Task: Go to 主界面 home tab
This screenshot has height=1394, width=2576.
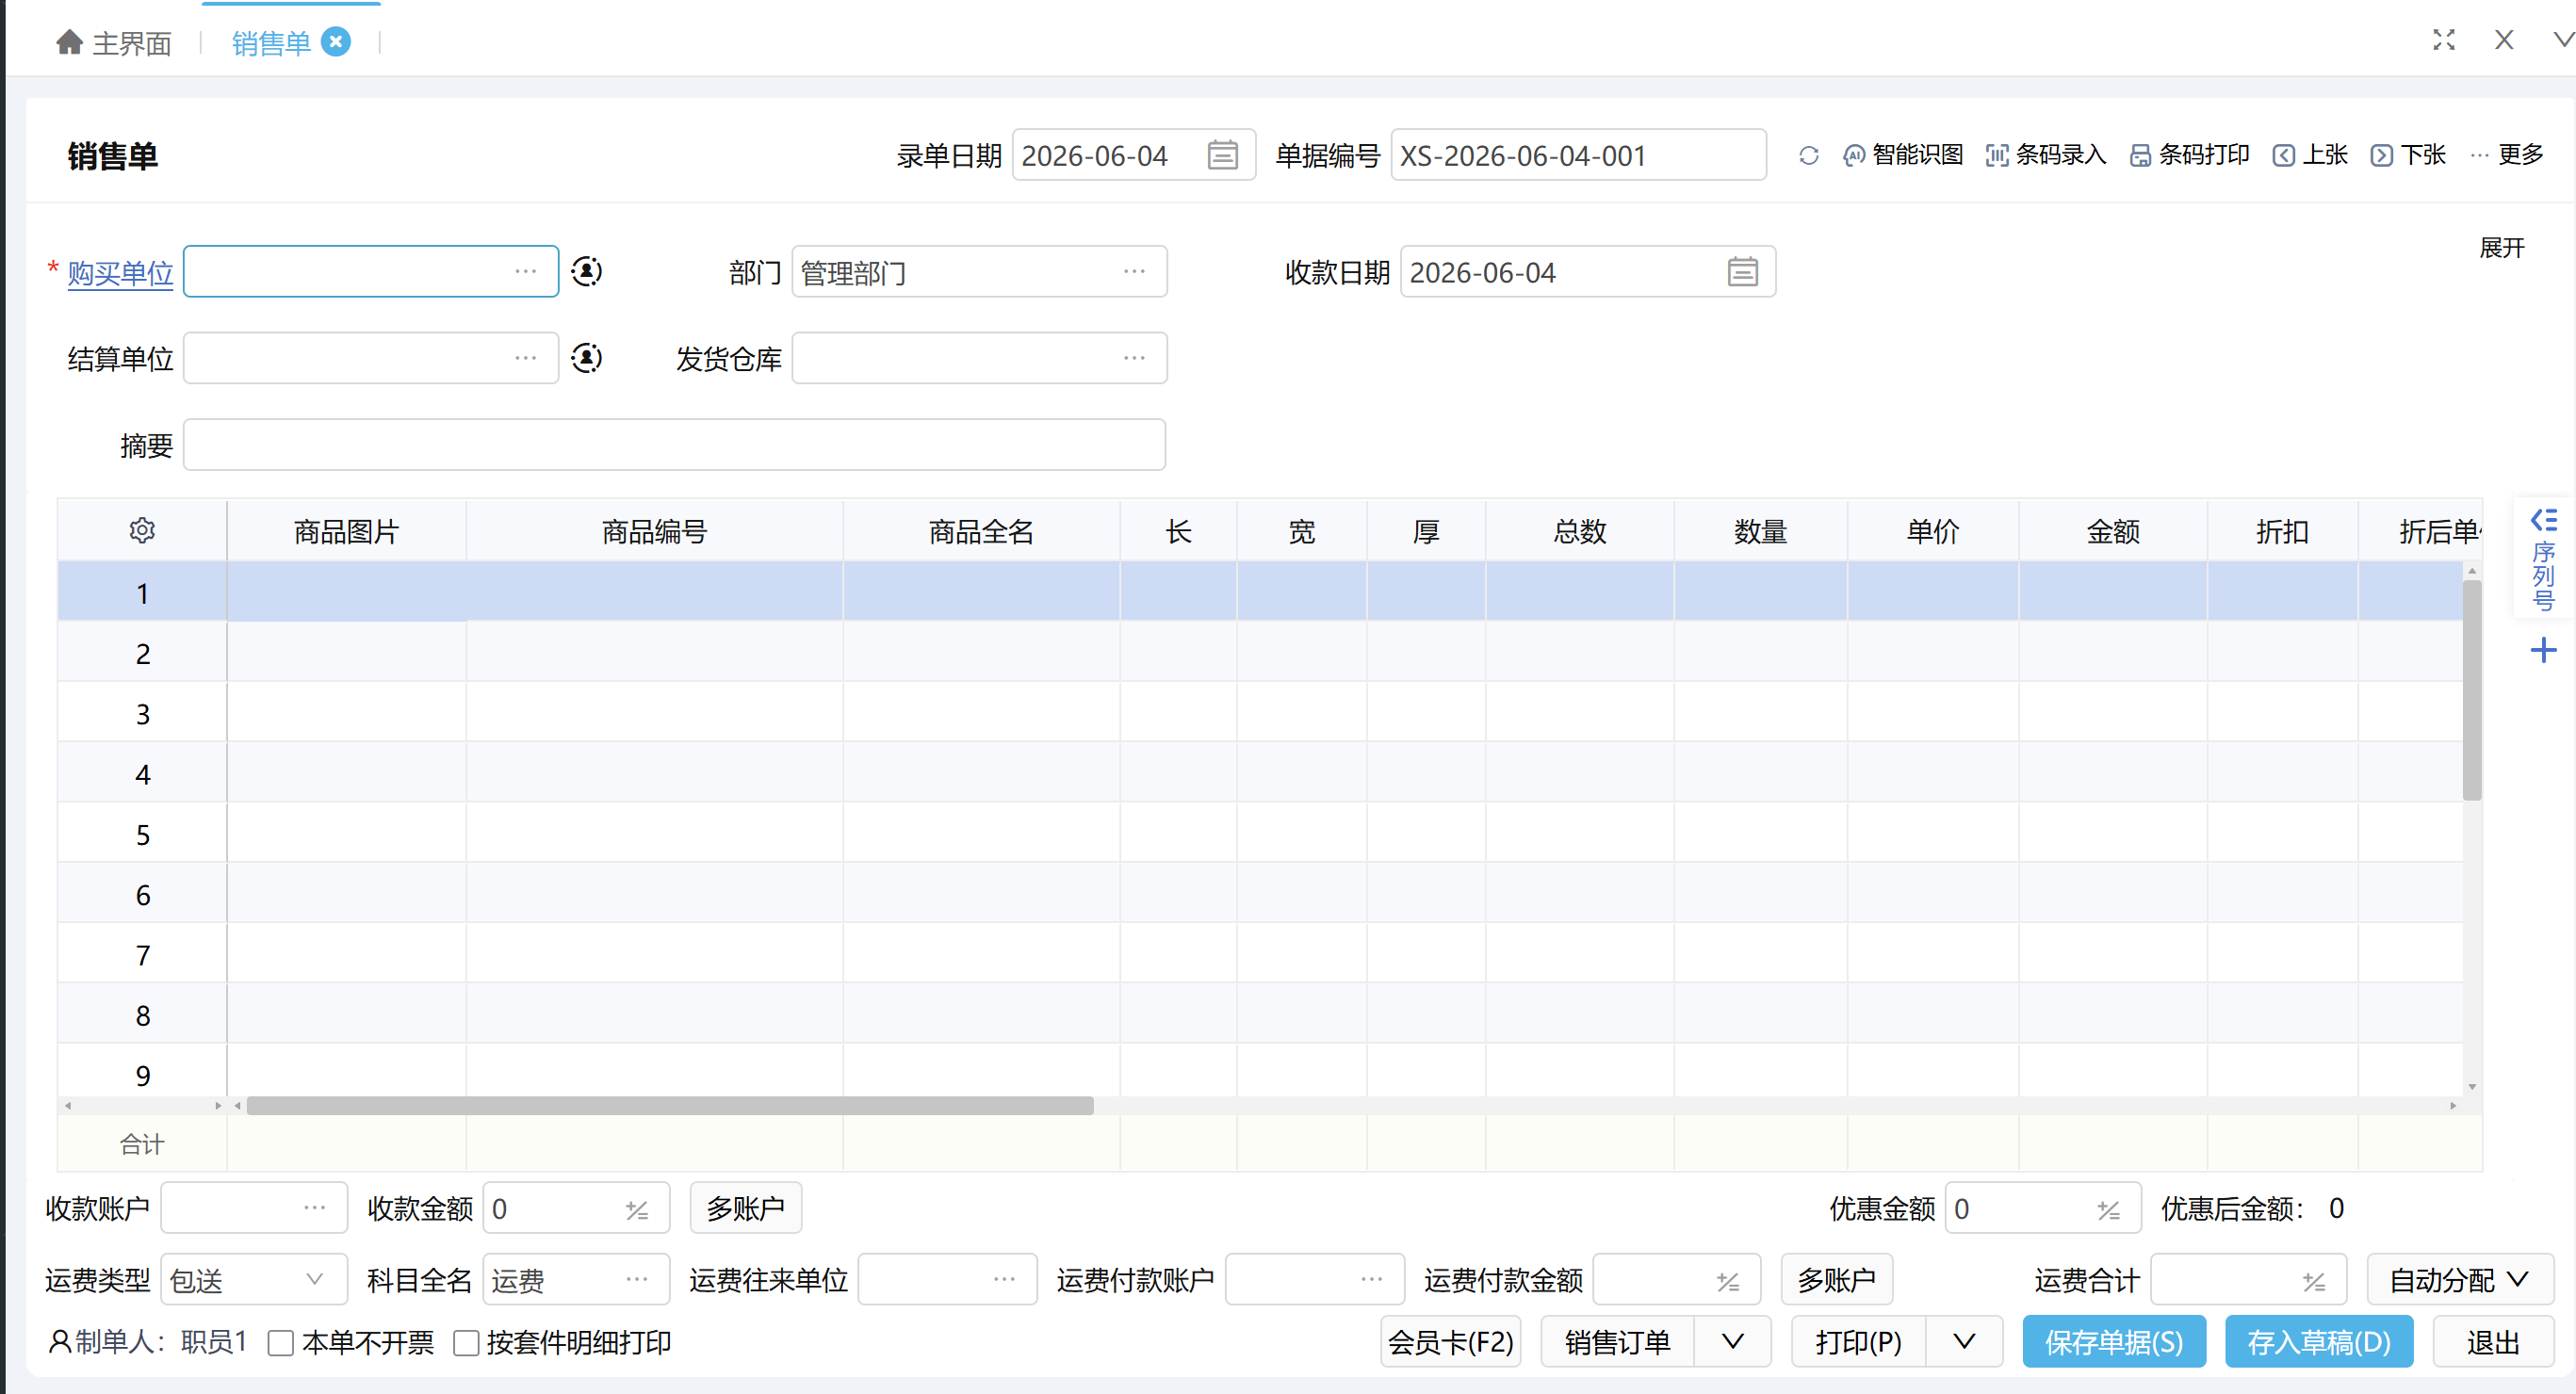Action: click(114, 43)
